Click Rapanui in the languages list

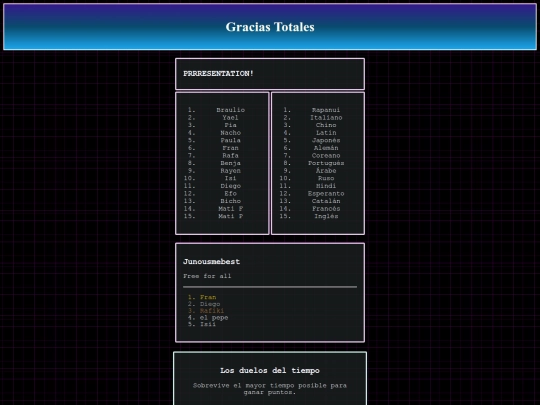pyautogui.click(x=326, y=110)
